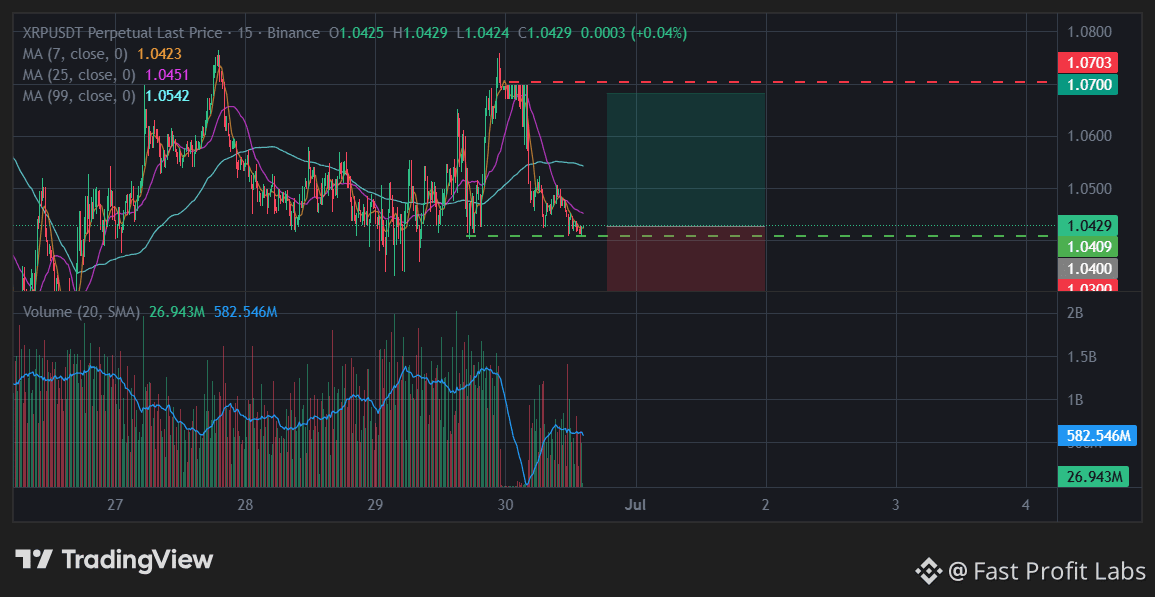Click the green dashed support line
Image resolution: width=1155 pixels, height=597 pixels.
click(x=762, y=236)
